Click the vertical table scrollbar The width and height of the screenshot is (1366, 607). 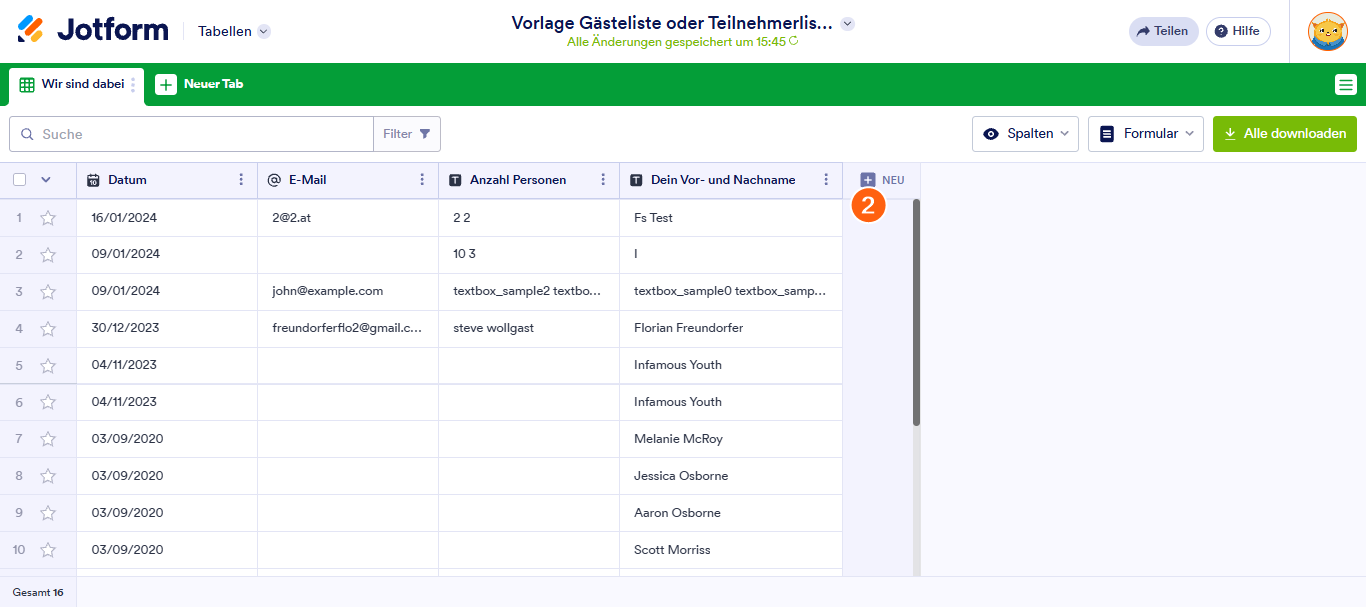(916, 313)
